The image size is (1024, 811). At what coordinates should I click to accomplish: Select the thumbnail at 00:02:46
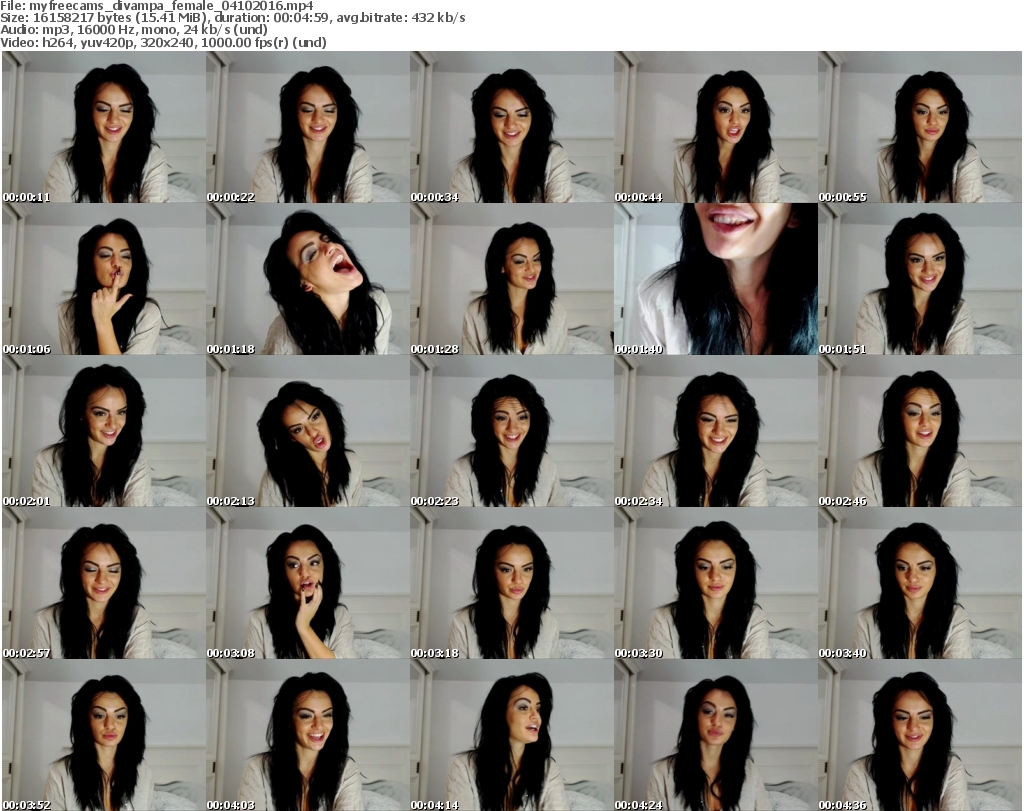coord(919,431)
